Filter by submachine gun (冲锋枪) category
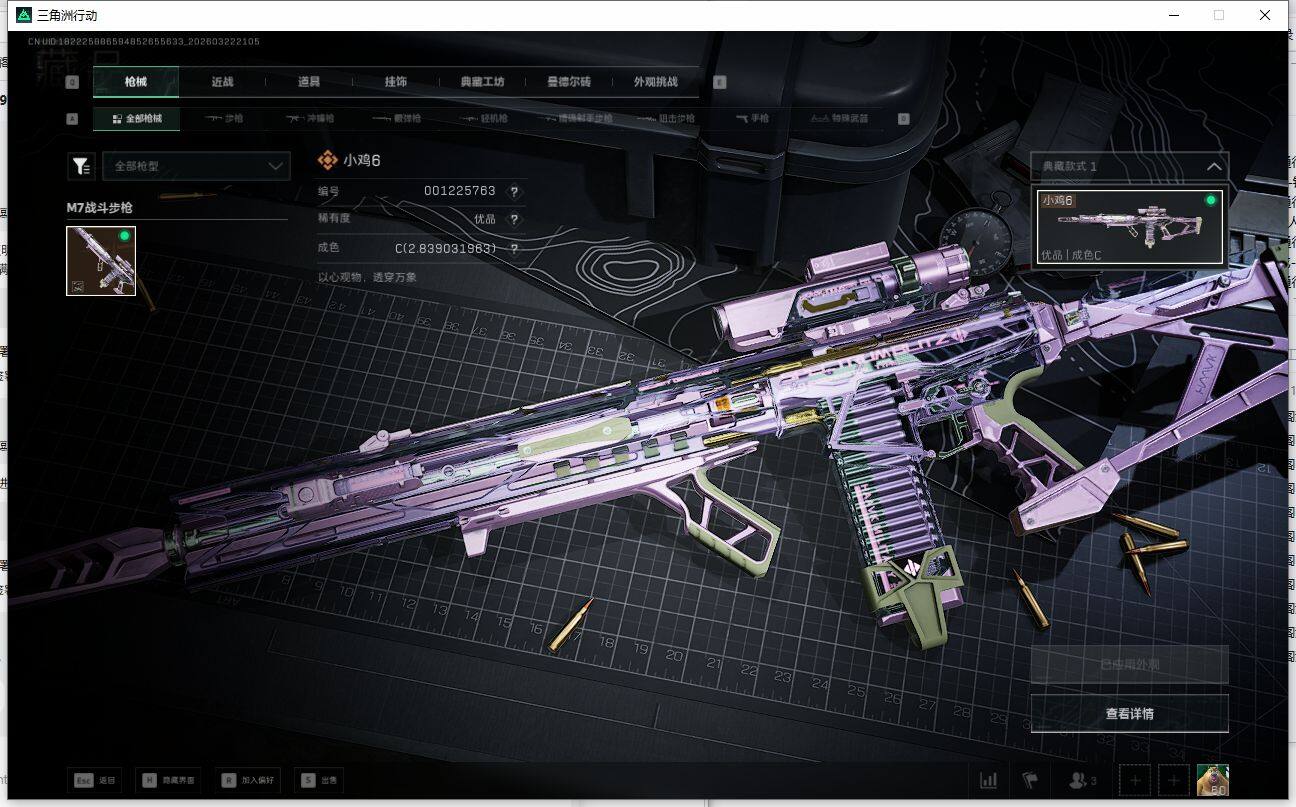Viewport: 1296px width, 807px height. [309, 118]
